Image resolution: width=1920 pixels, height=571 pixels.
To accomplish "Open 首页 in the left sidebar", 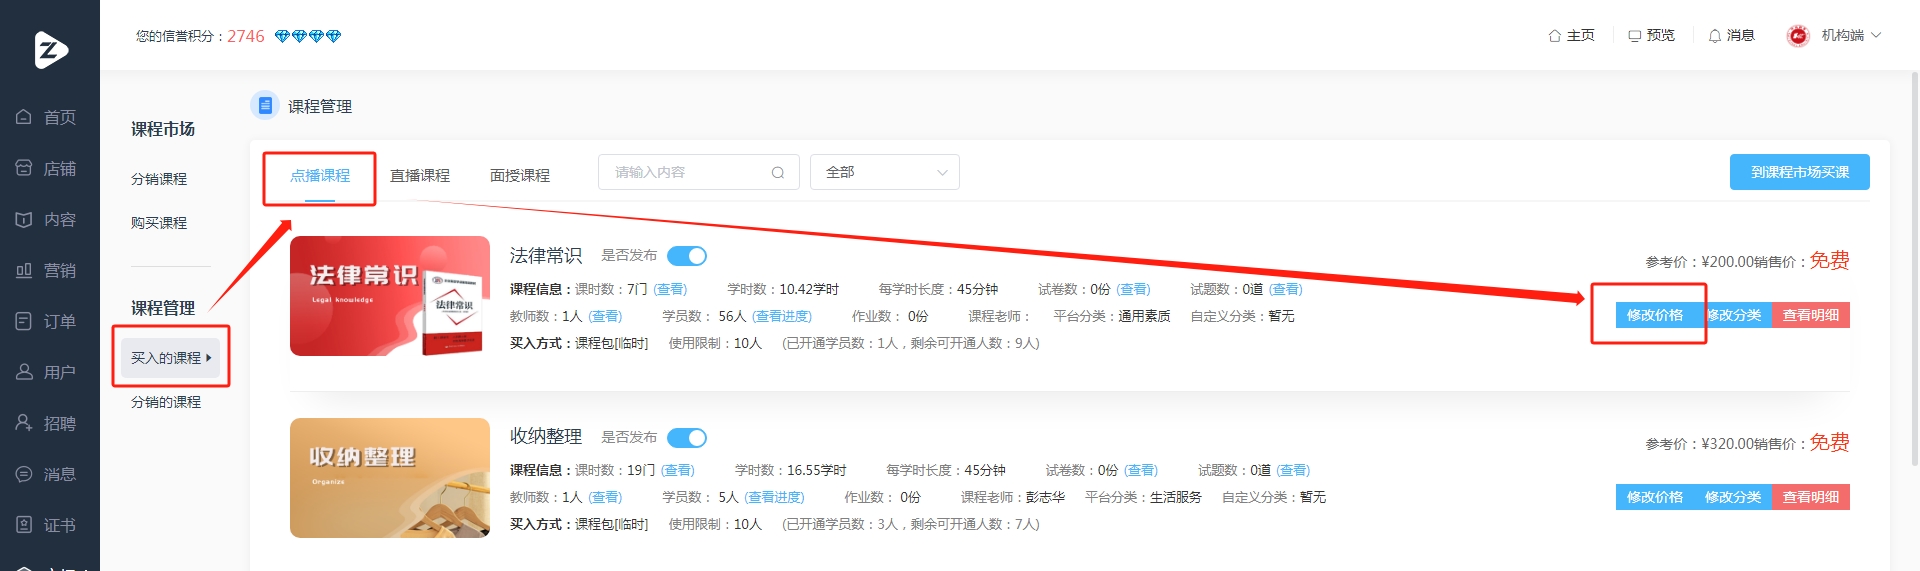I will 46,117.
